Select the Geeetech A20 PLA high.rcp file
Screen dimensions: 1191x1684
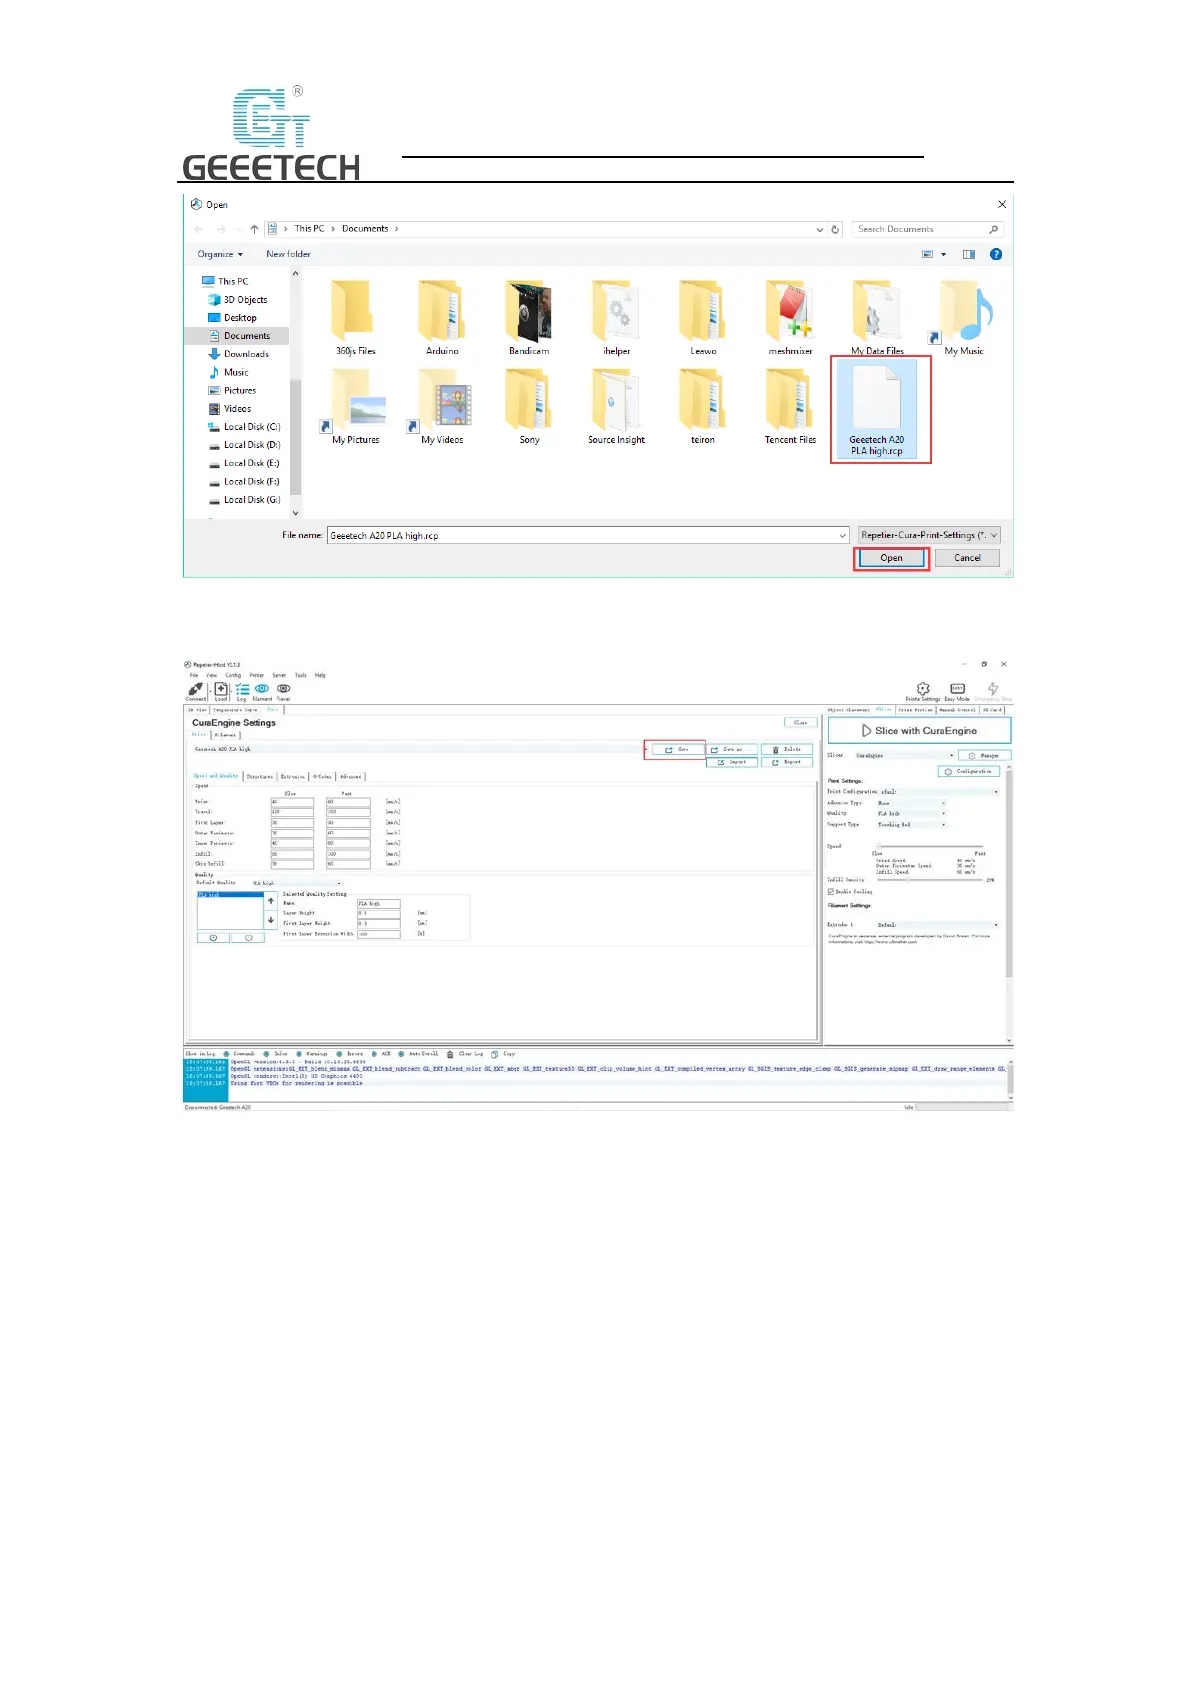pos(877,410)
